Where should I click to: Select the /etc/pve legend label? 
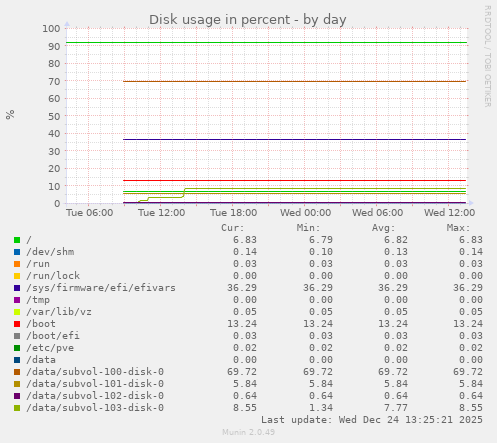click(x=50, y=348)
